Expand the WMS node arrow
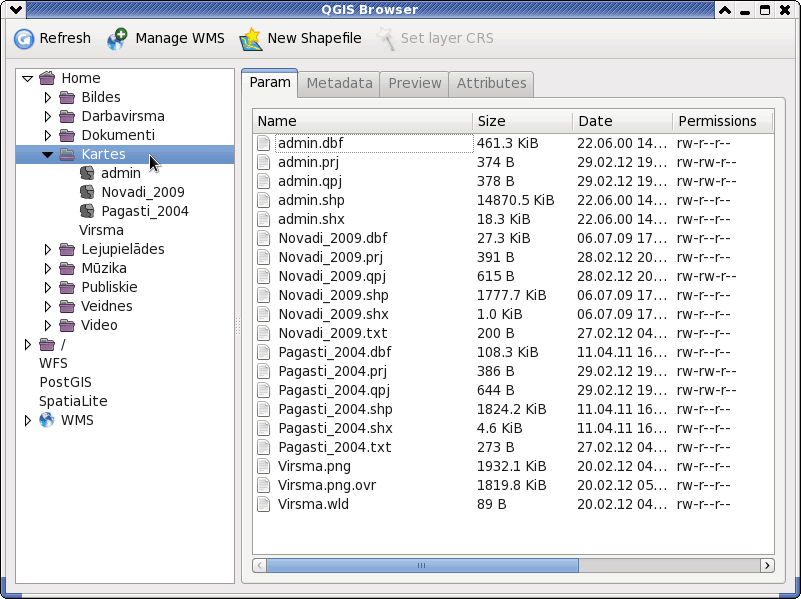This screenshot has height=599, width=801. [28, 420]
